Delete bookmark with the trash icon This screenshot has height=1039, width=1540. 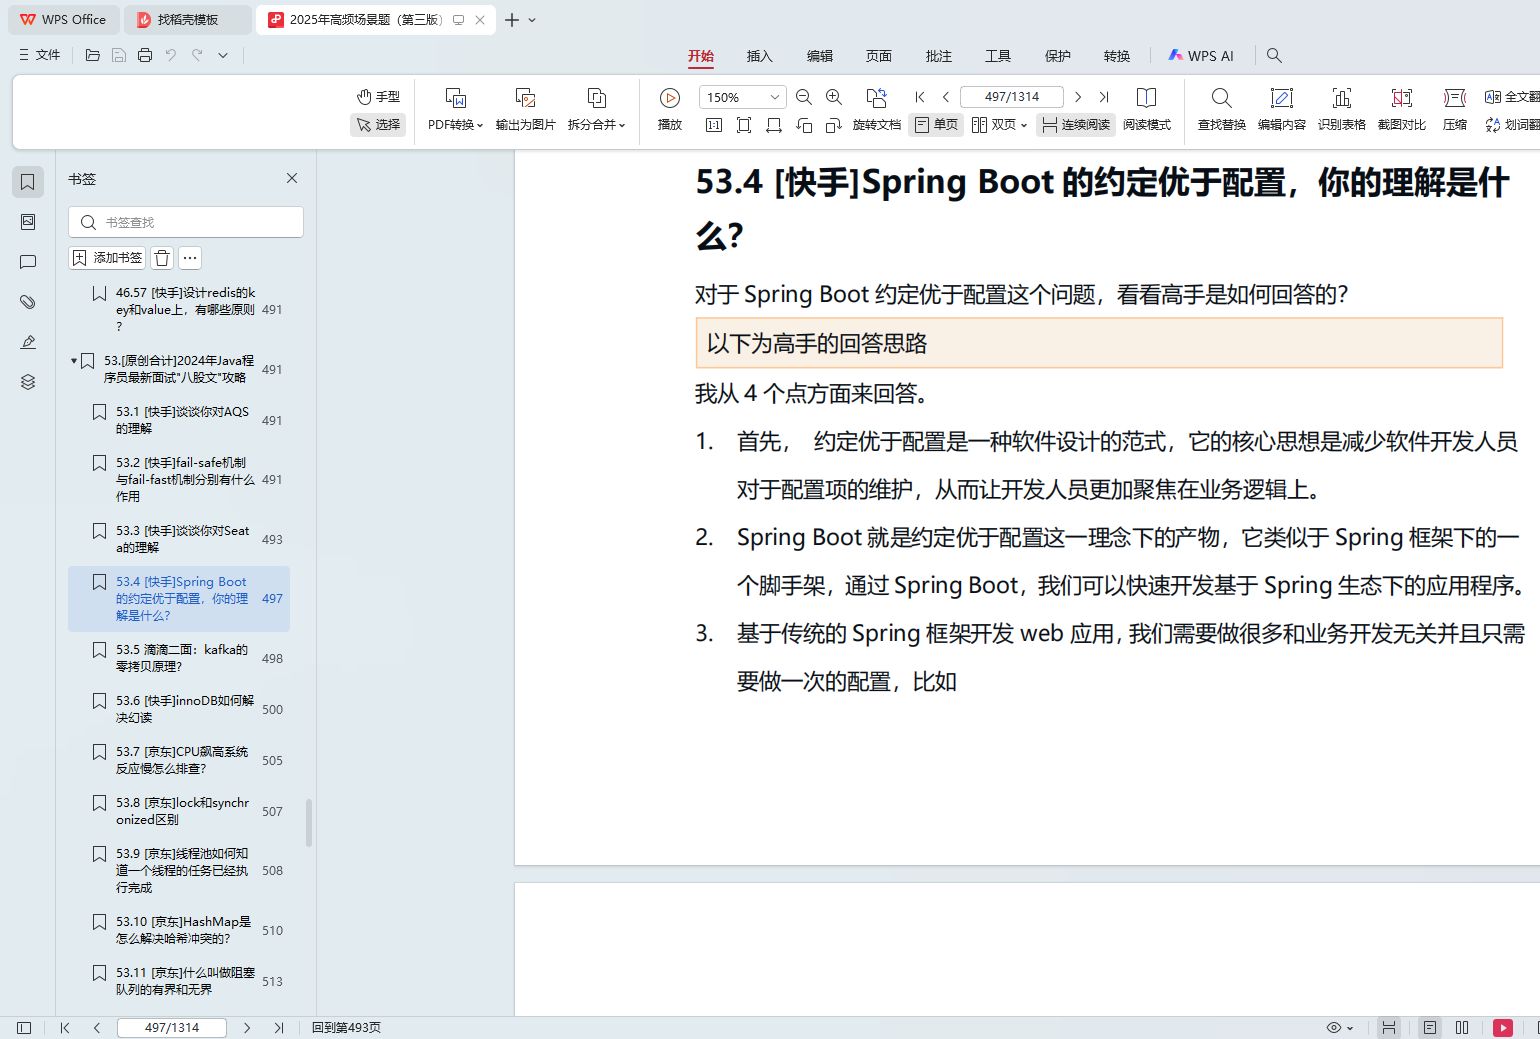(162, 258)
